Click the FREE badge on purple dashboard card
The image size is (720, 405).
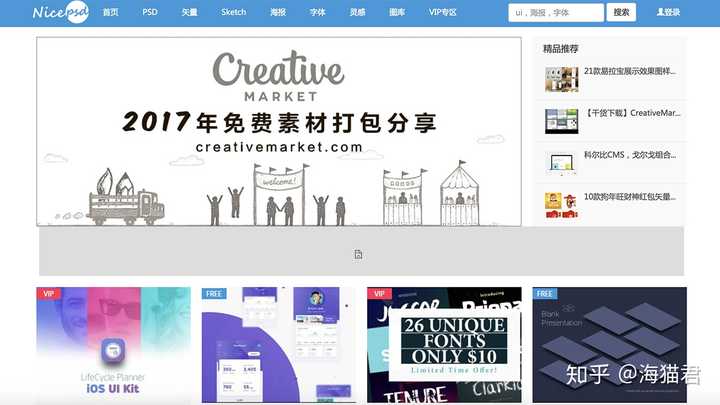pos(214,293)
